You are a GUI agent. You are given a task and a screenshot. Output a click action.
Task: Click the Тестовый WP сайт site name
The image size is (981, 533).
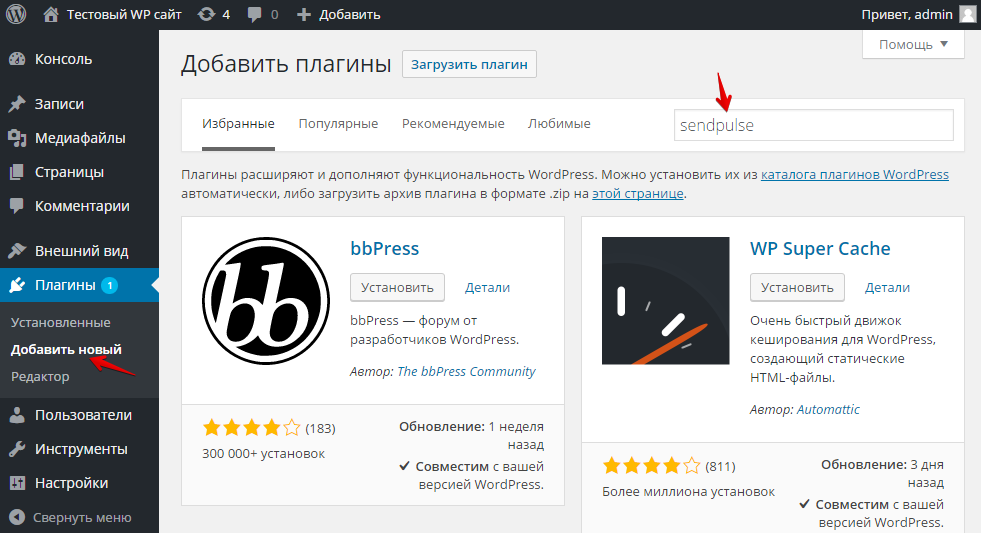coord(124,14)
